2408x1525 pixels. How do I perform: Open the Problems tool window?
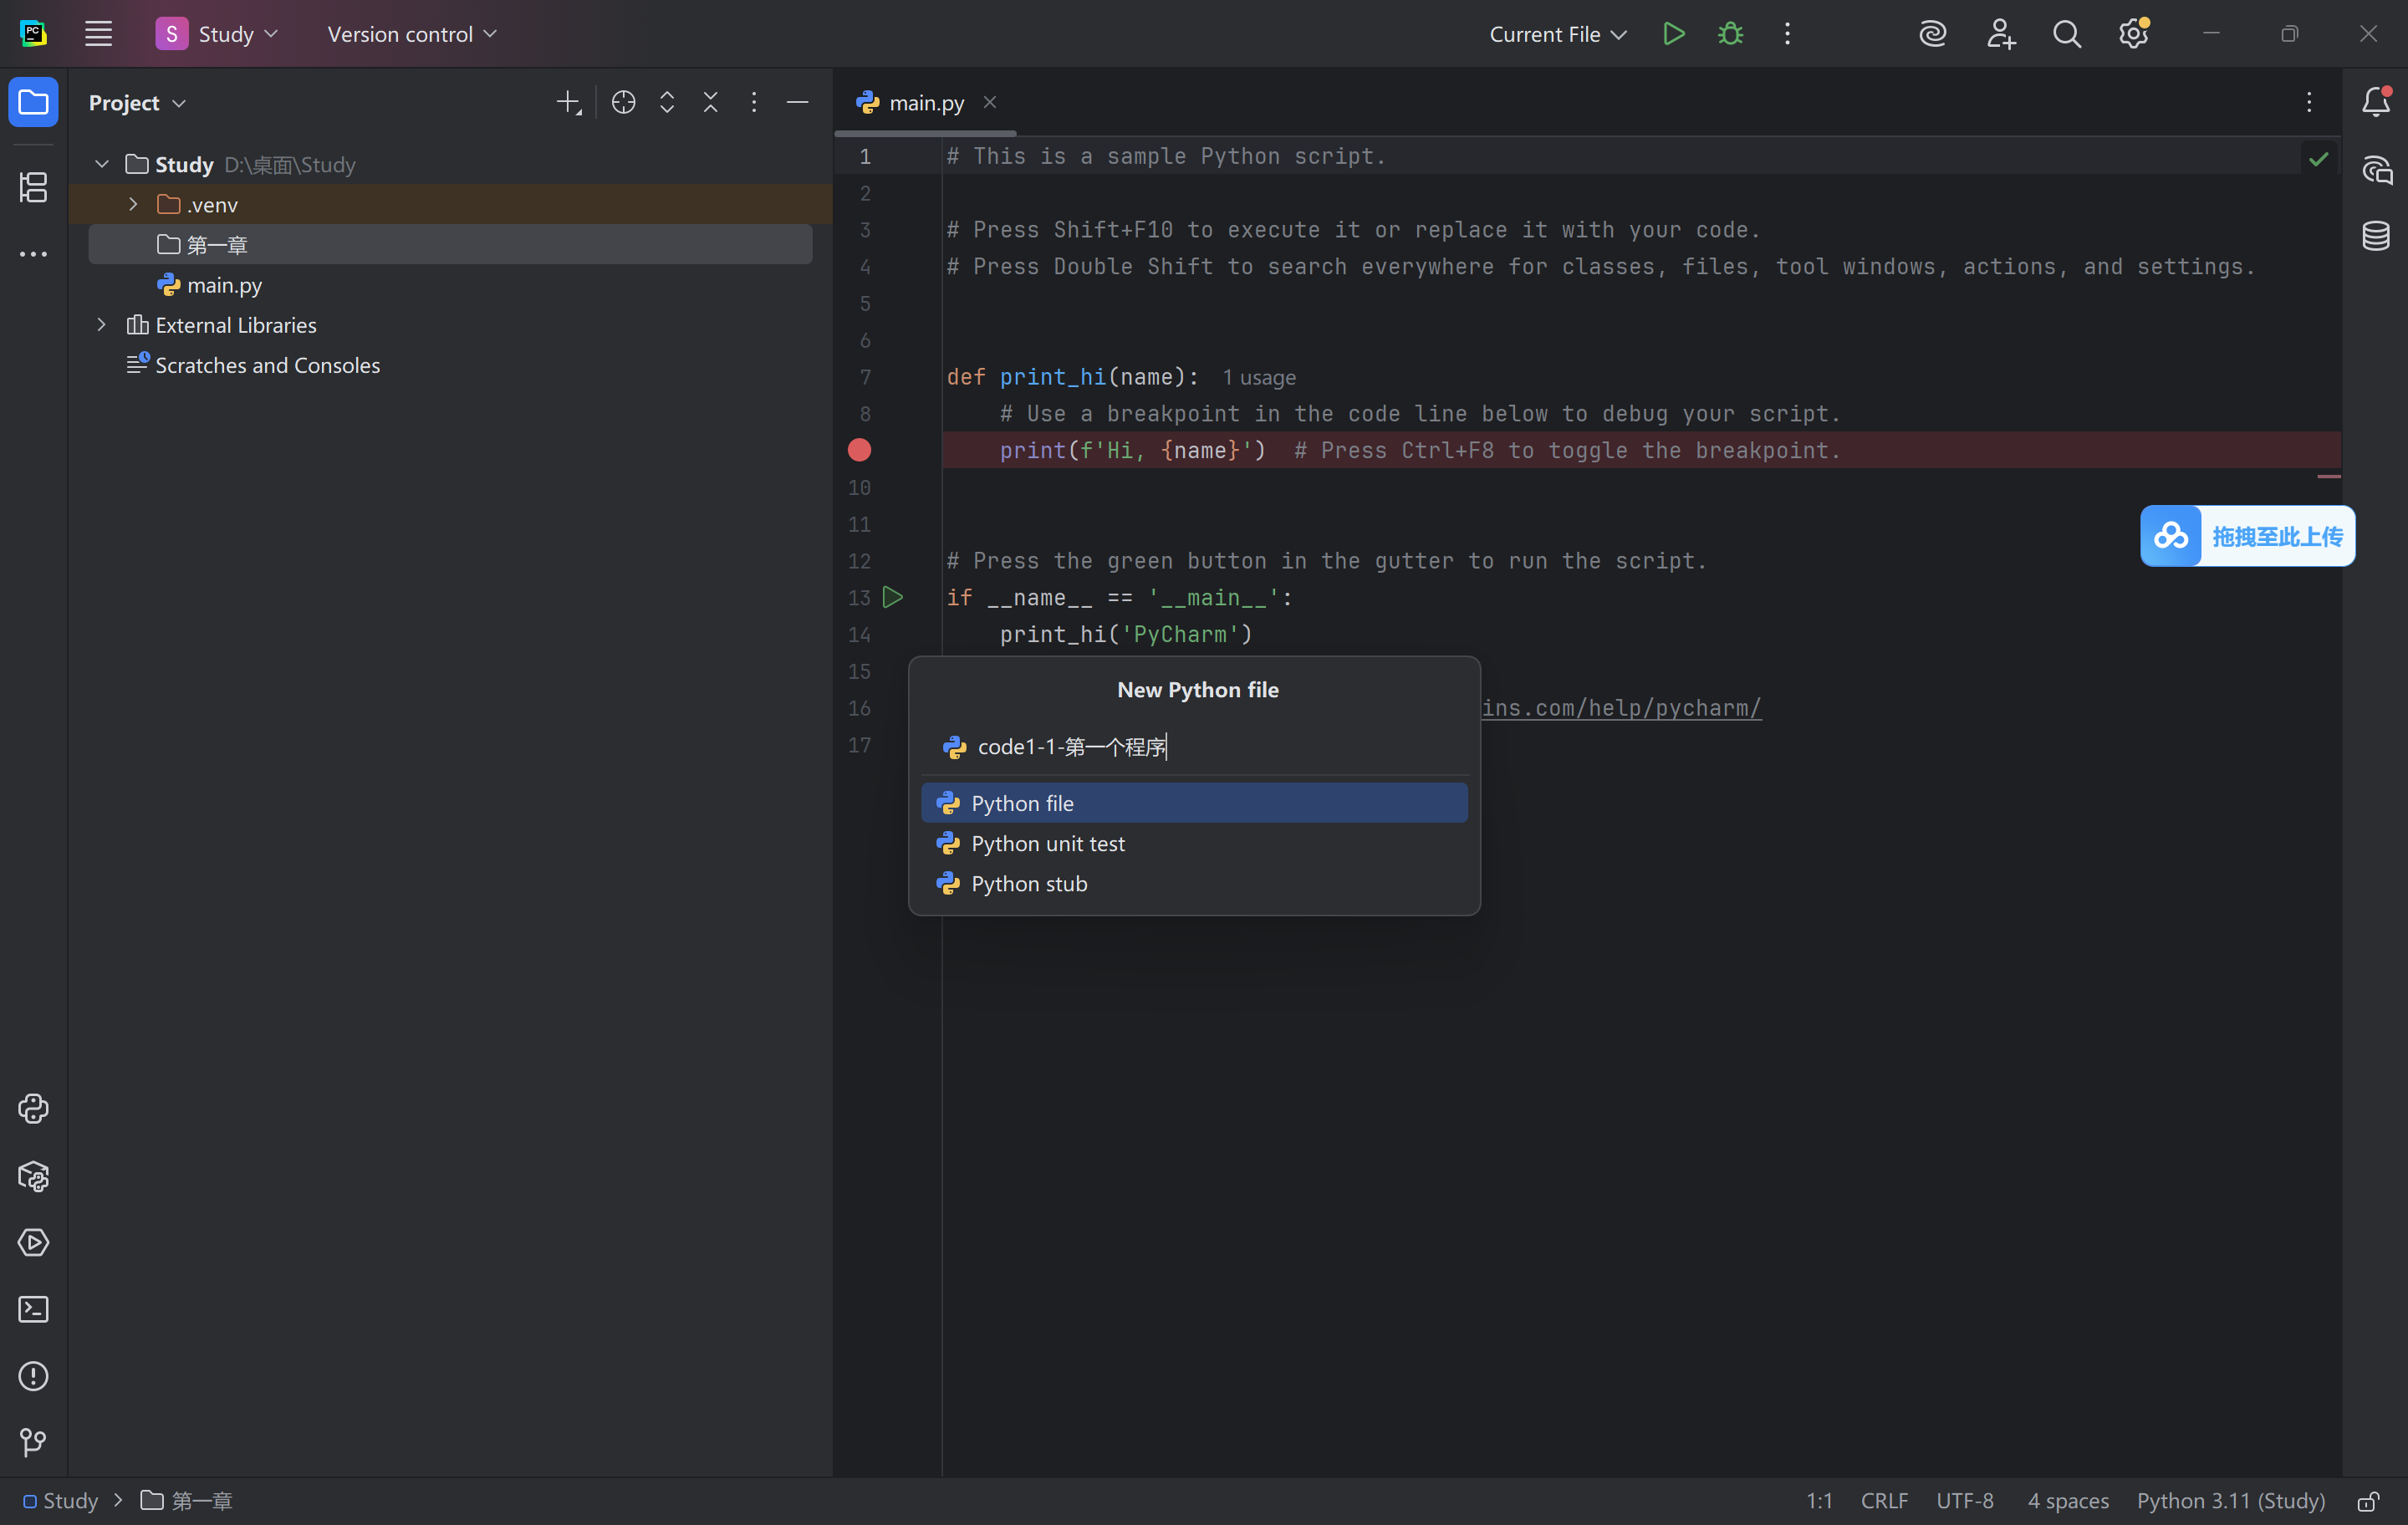click(33, 1376)
